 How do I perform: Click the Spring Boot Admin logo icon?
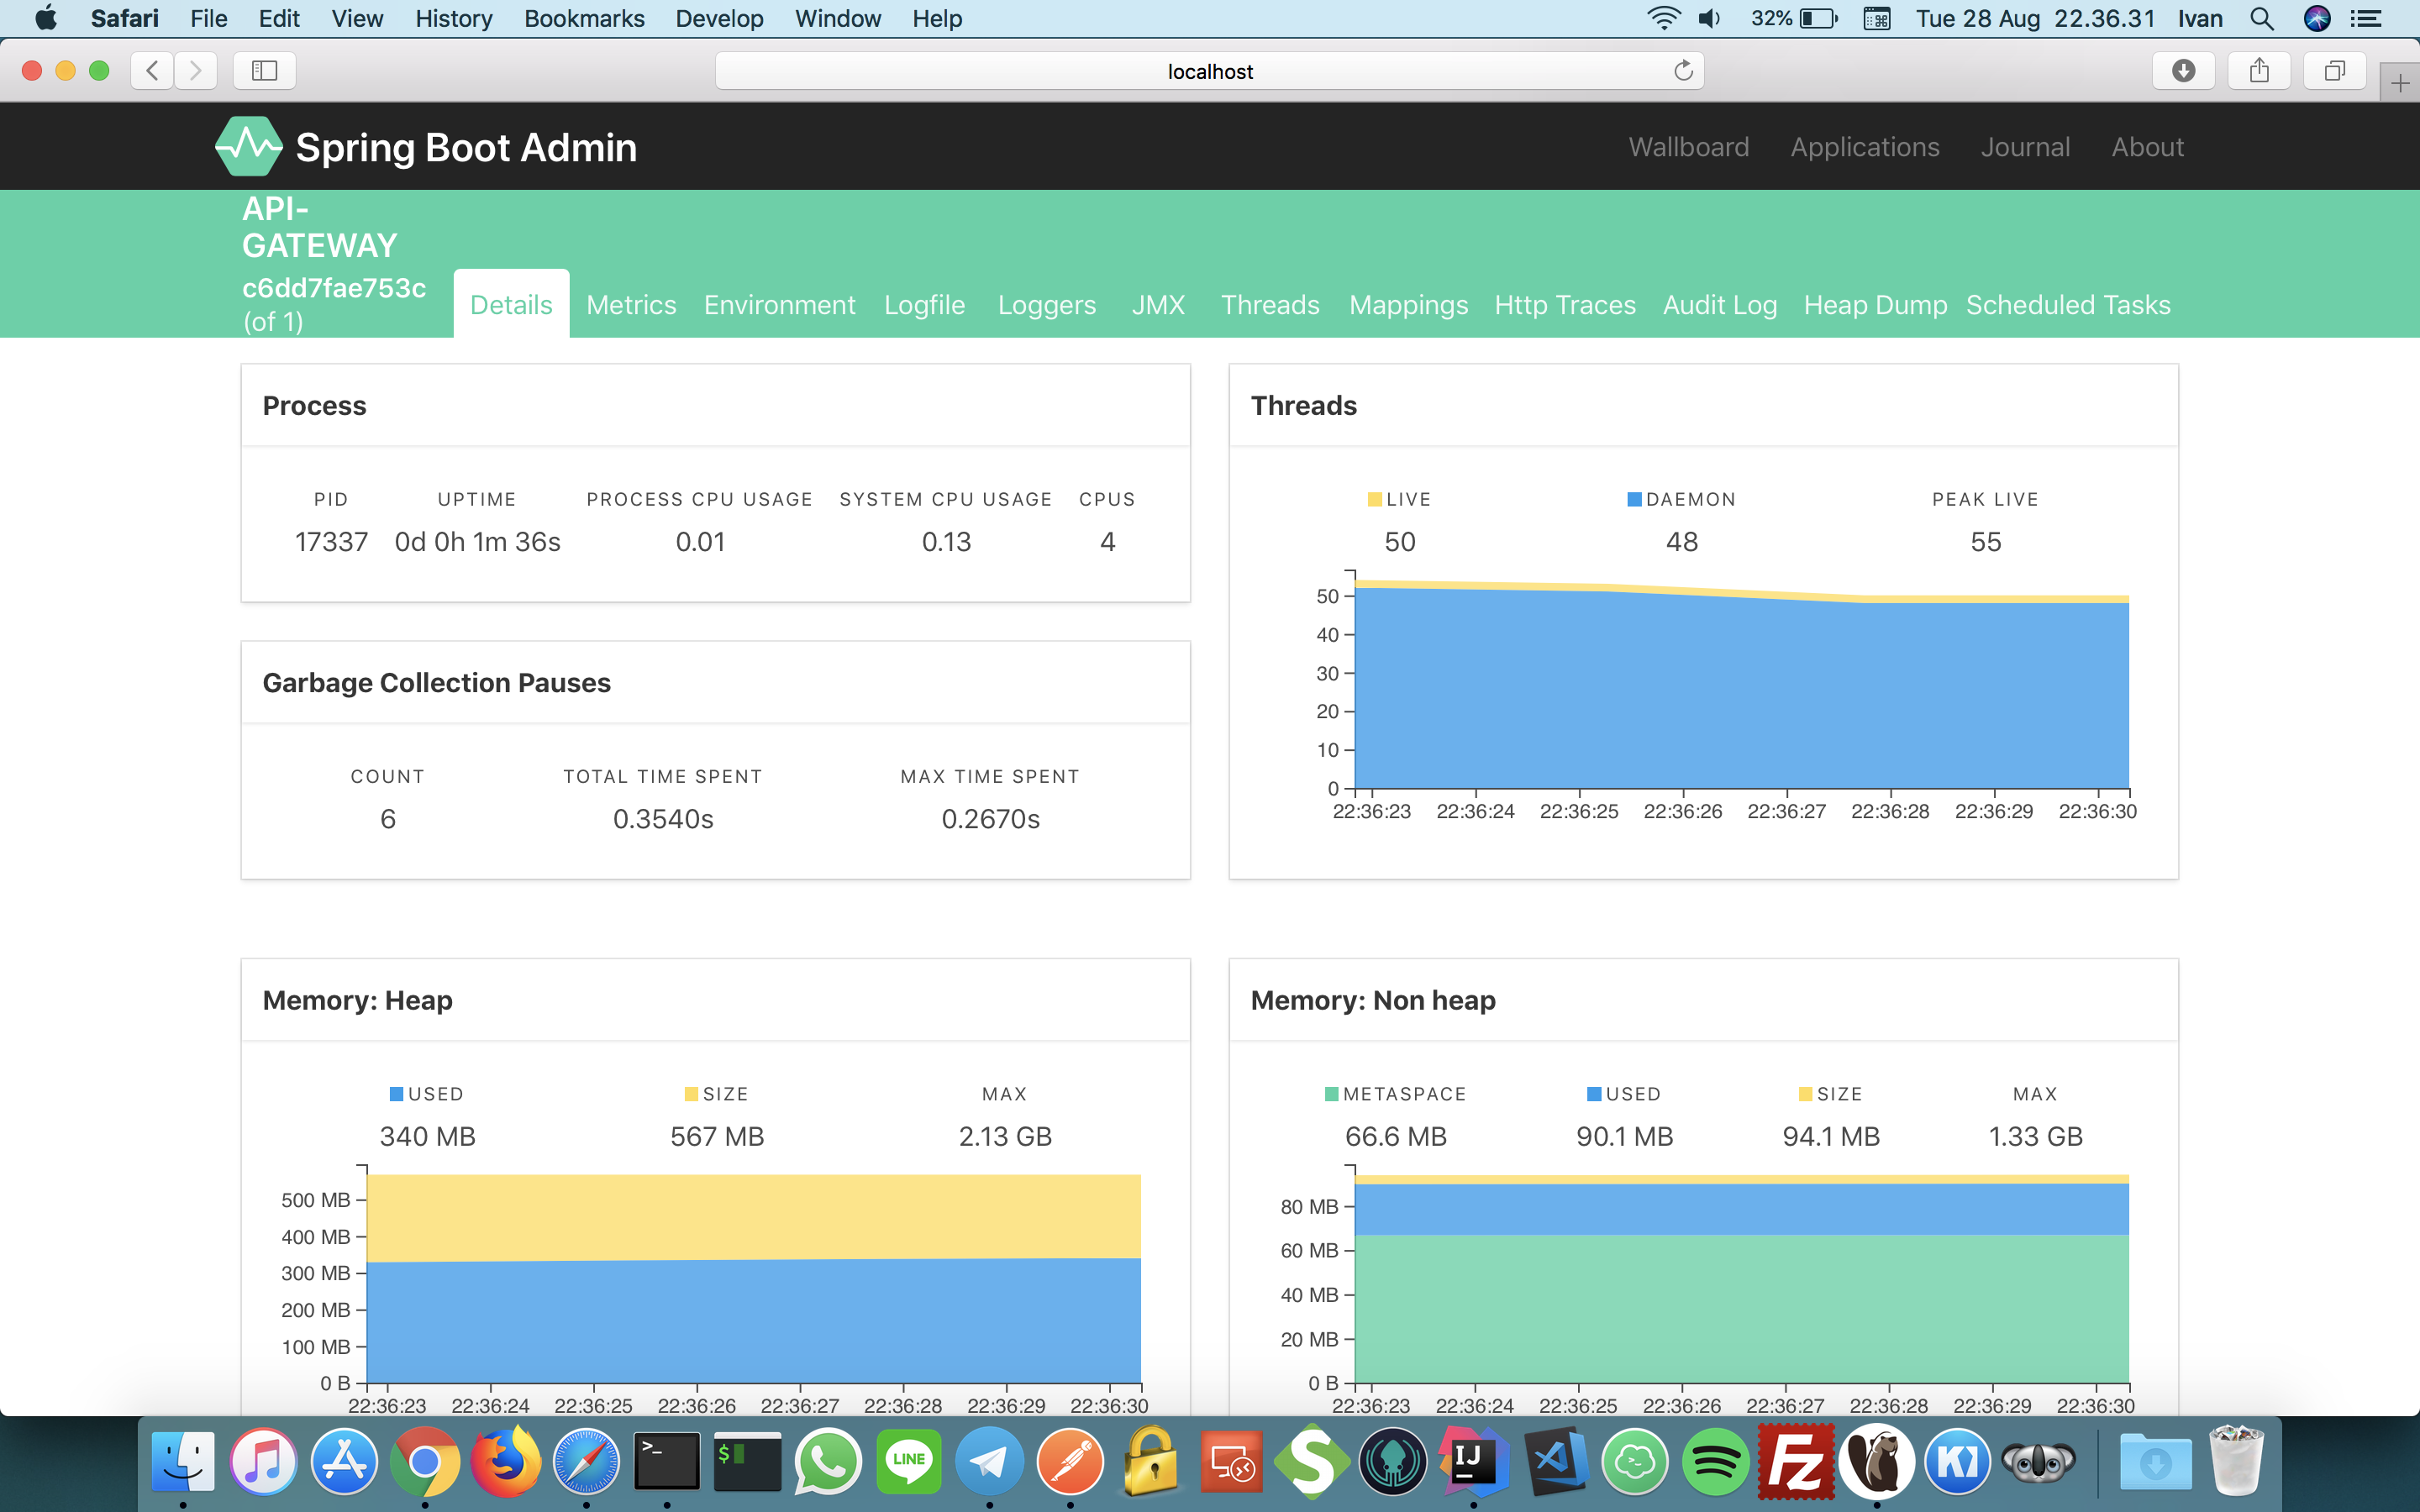click(248, 147)
